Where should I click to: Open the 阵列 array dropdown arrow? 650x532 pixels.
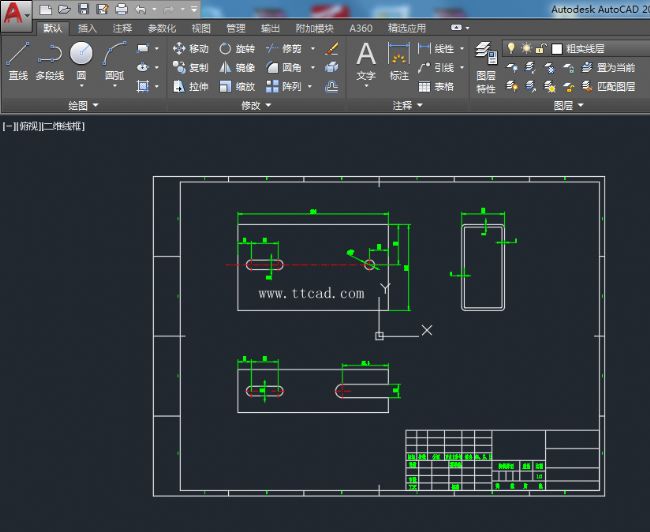tap(310, 86)
